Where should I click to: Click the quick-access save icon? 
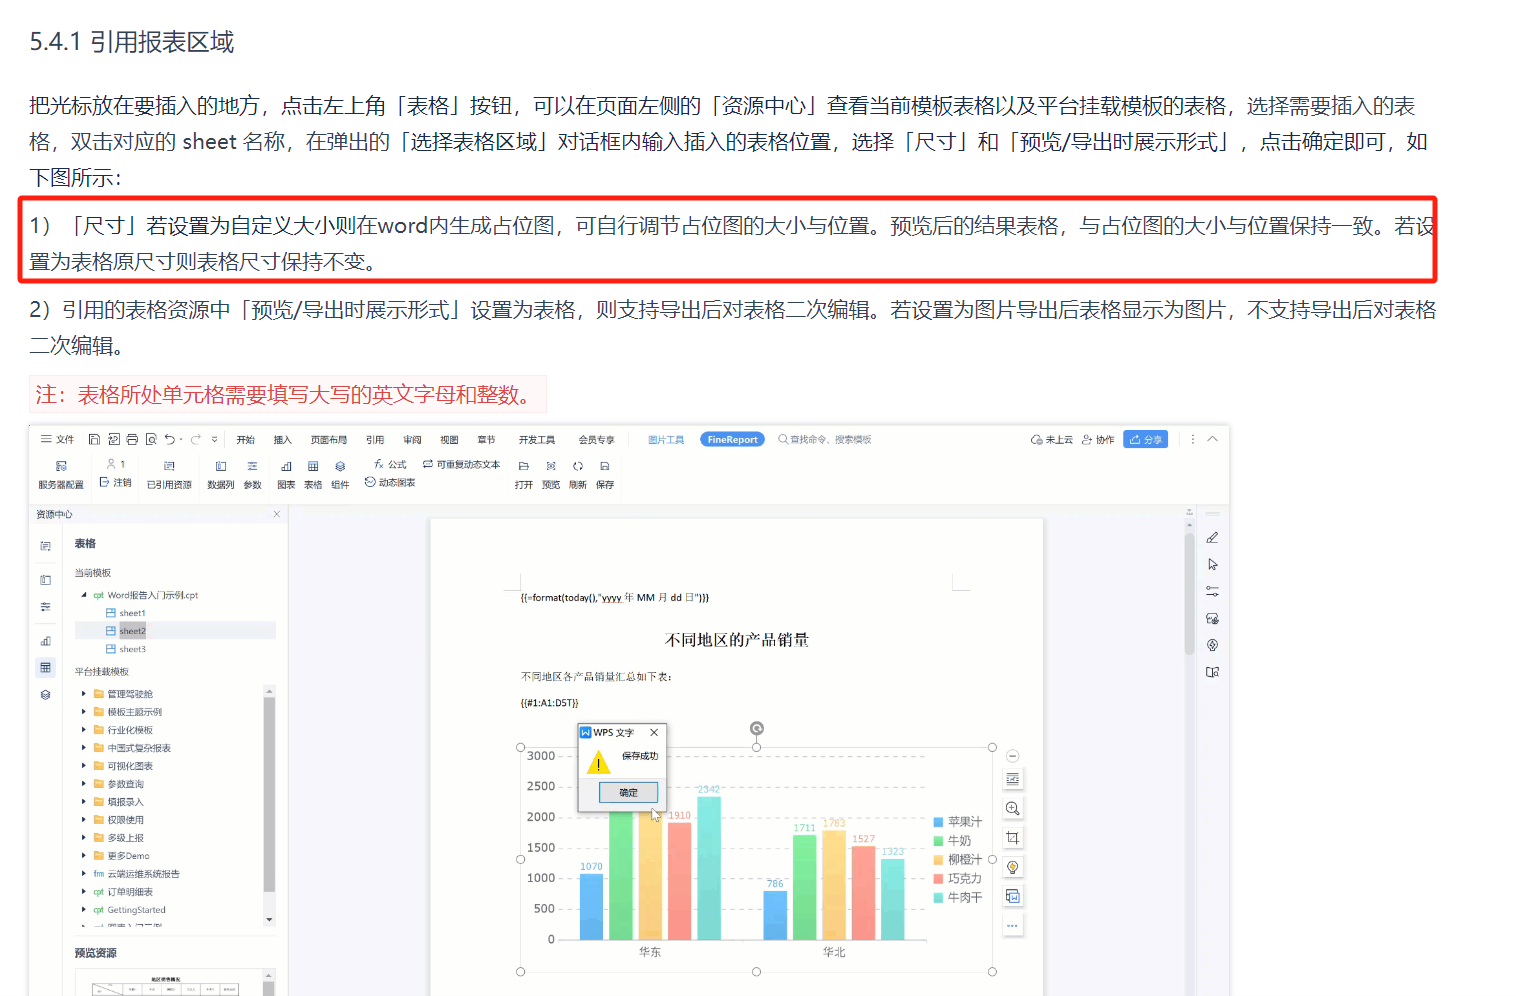pos(94,439)
